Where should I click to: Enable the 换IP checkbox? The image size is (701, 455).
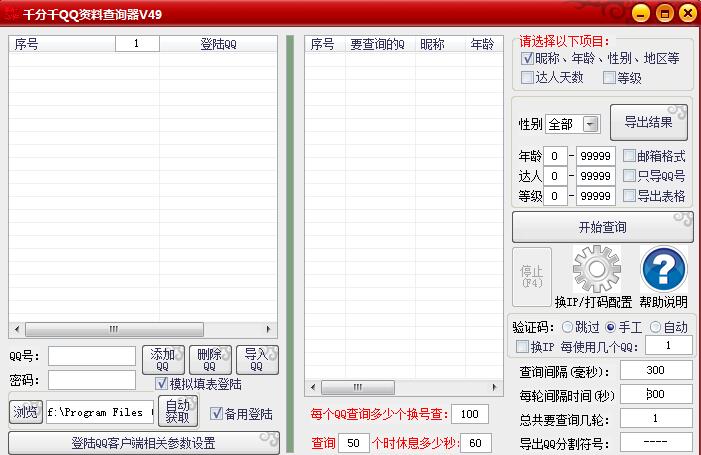click(x=522, y=346)
